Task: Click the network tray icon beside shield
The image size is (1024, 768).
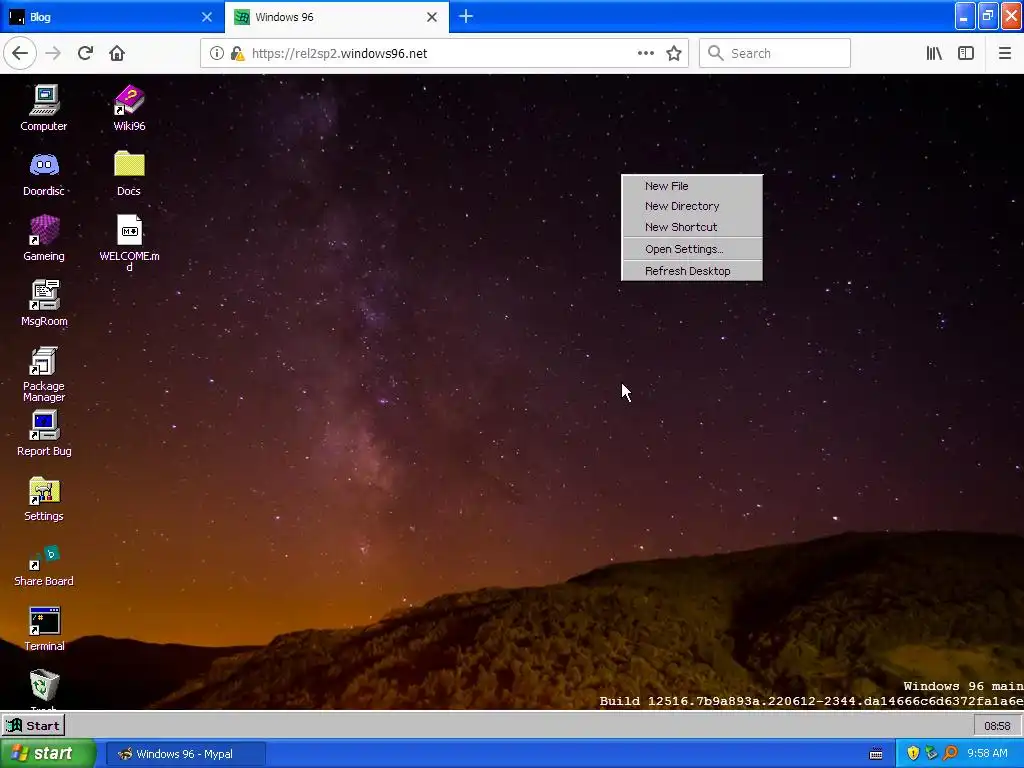Action: (931, 754)
